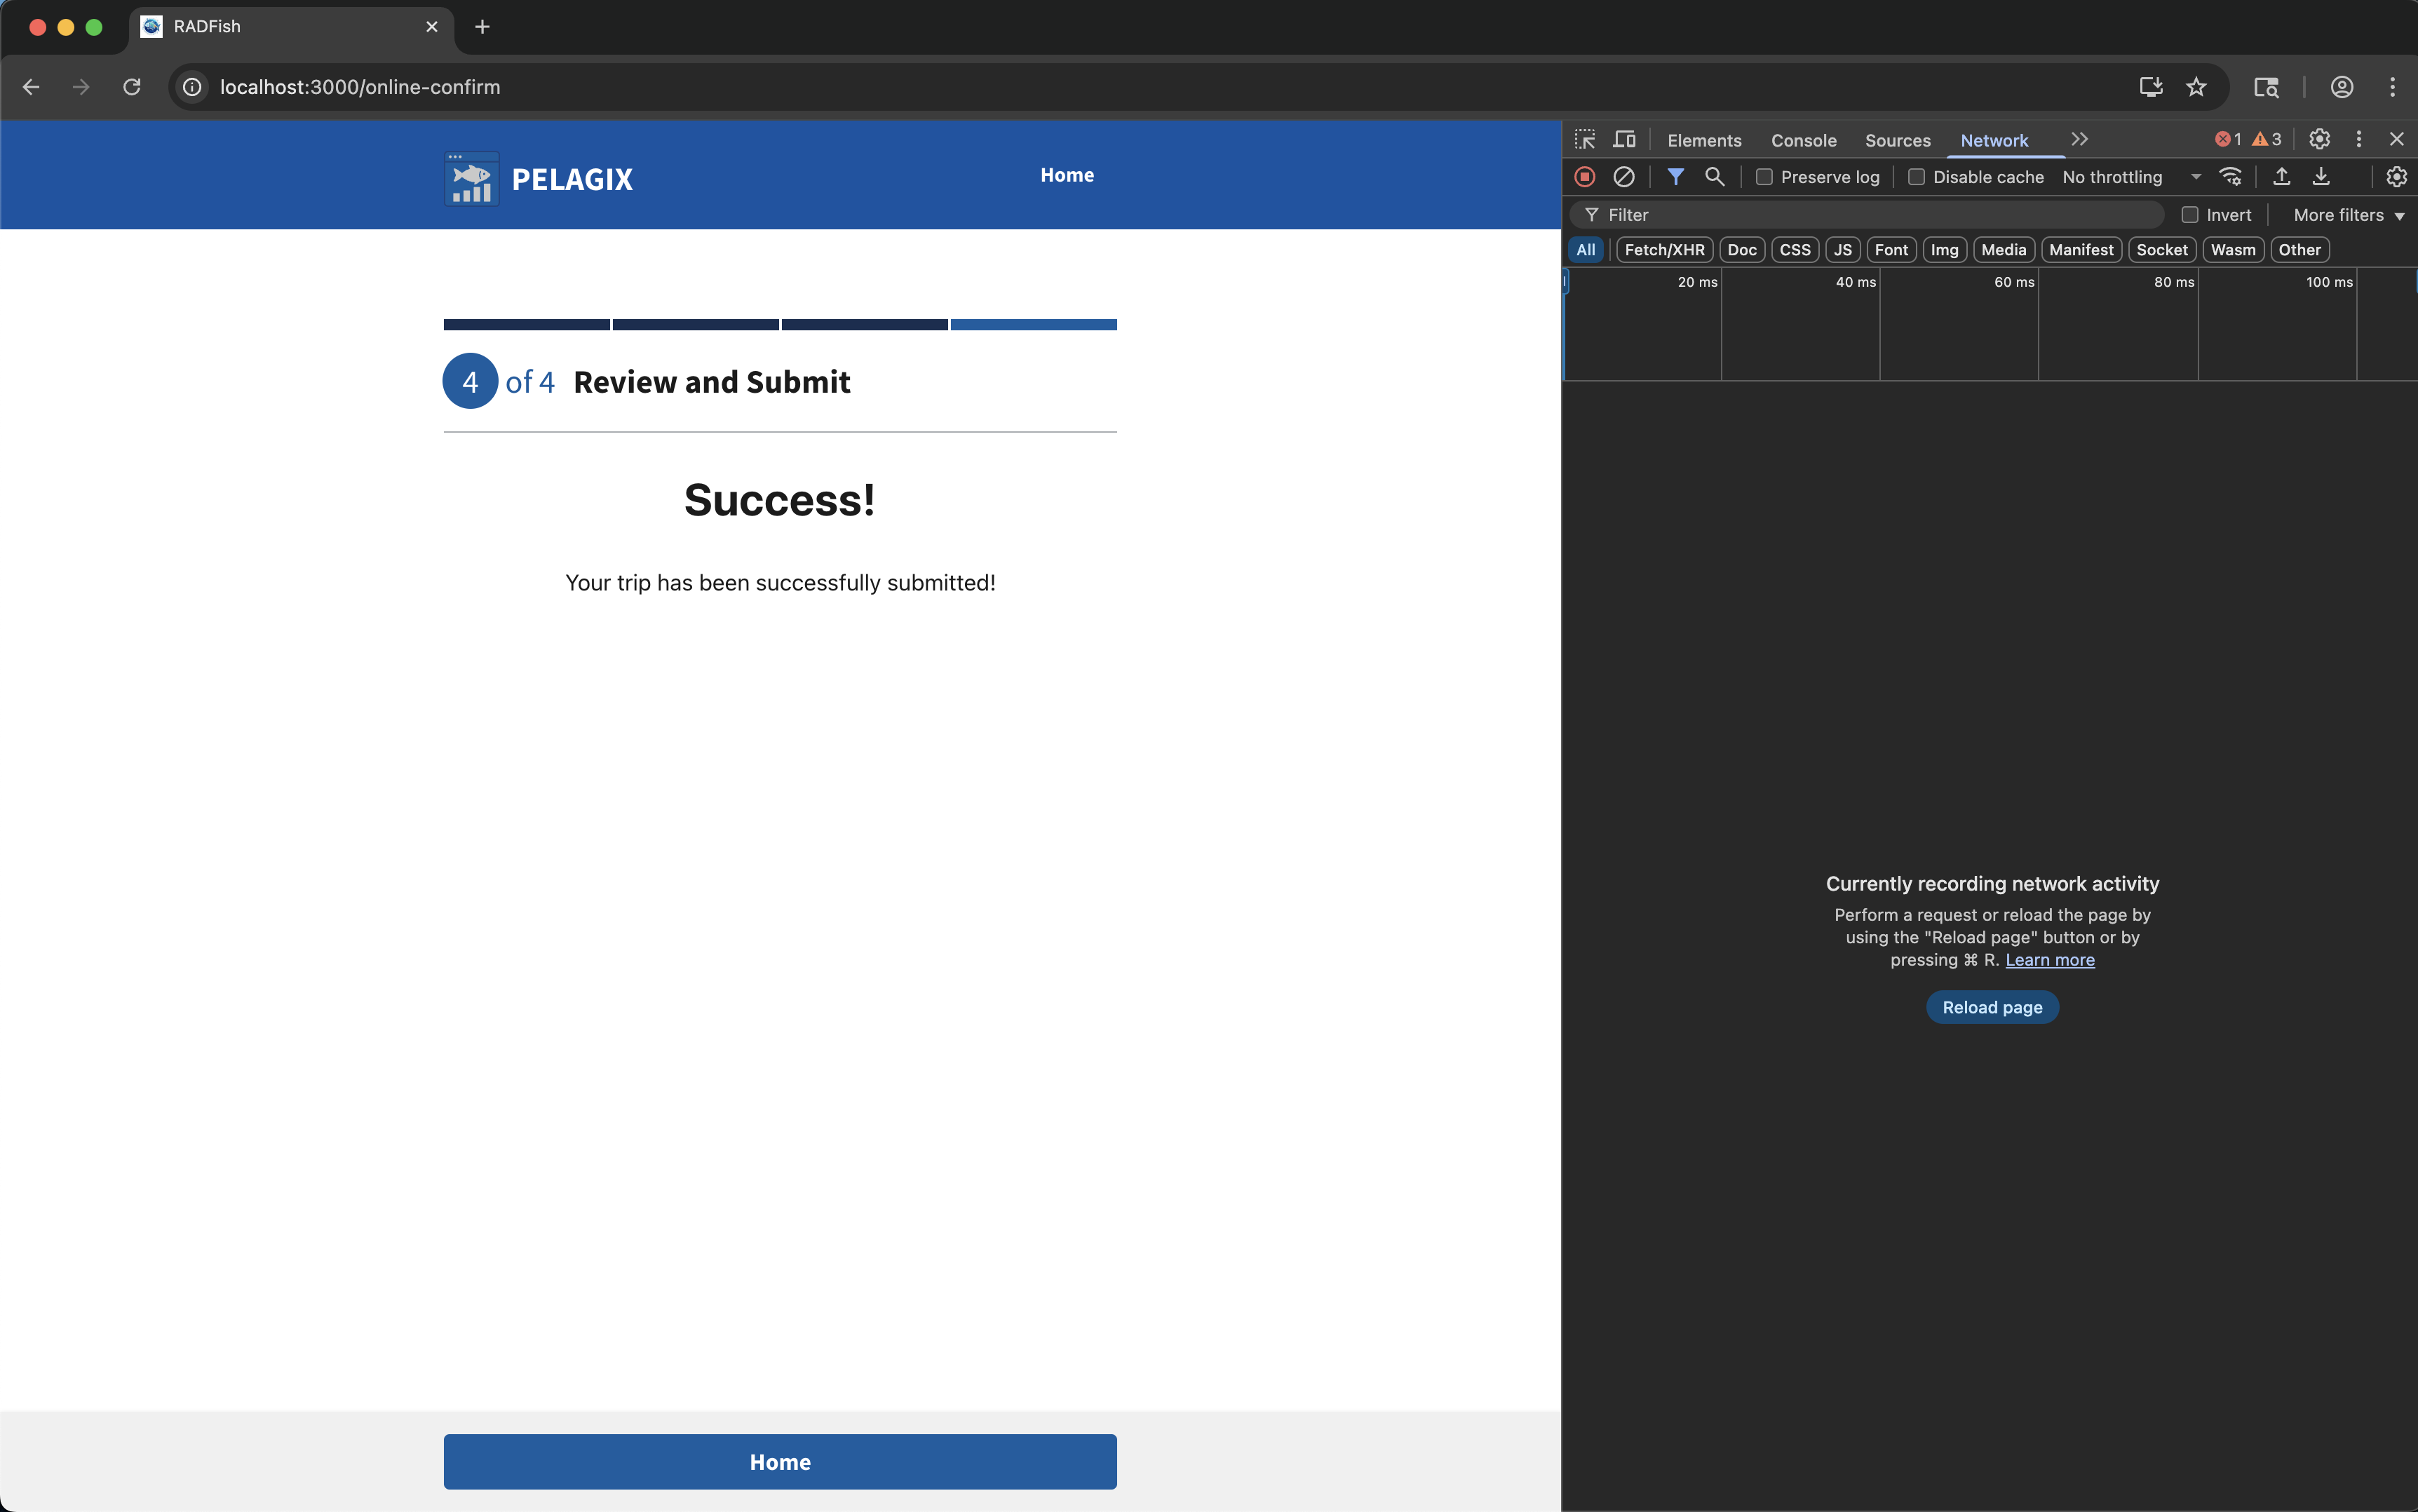Open the Learn more link

click(2049, 960)
